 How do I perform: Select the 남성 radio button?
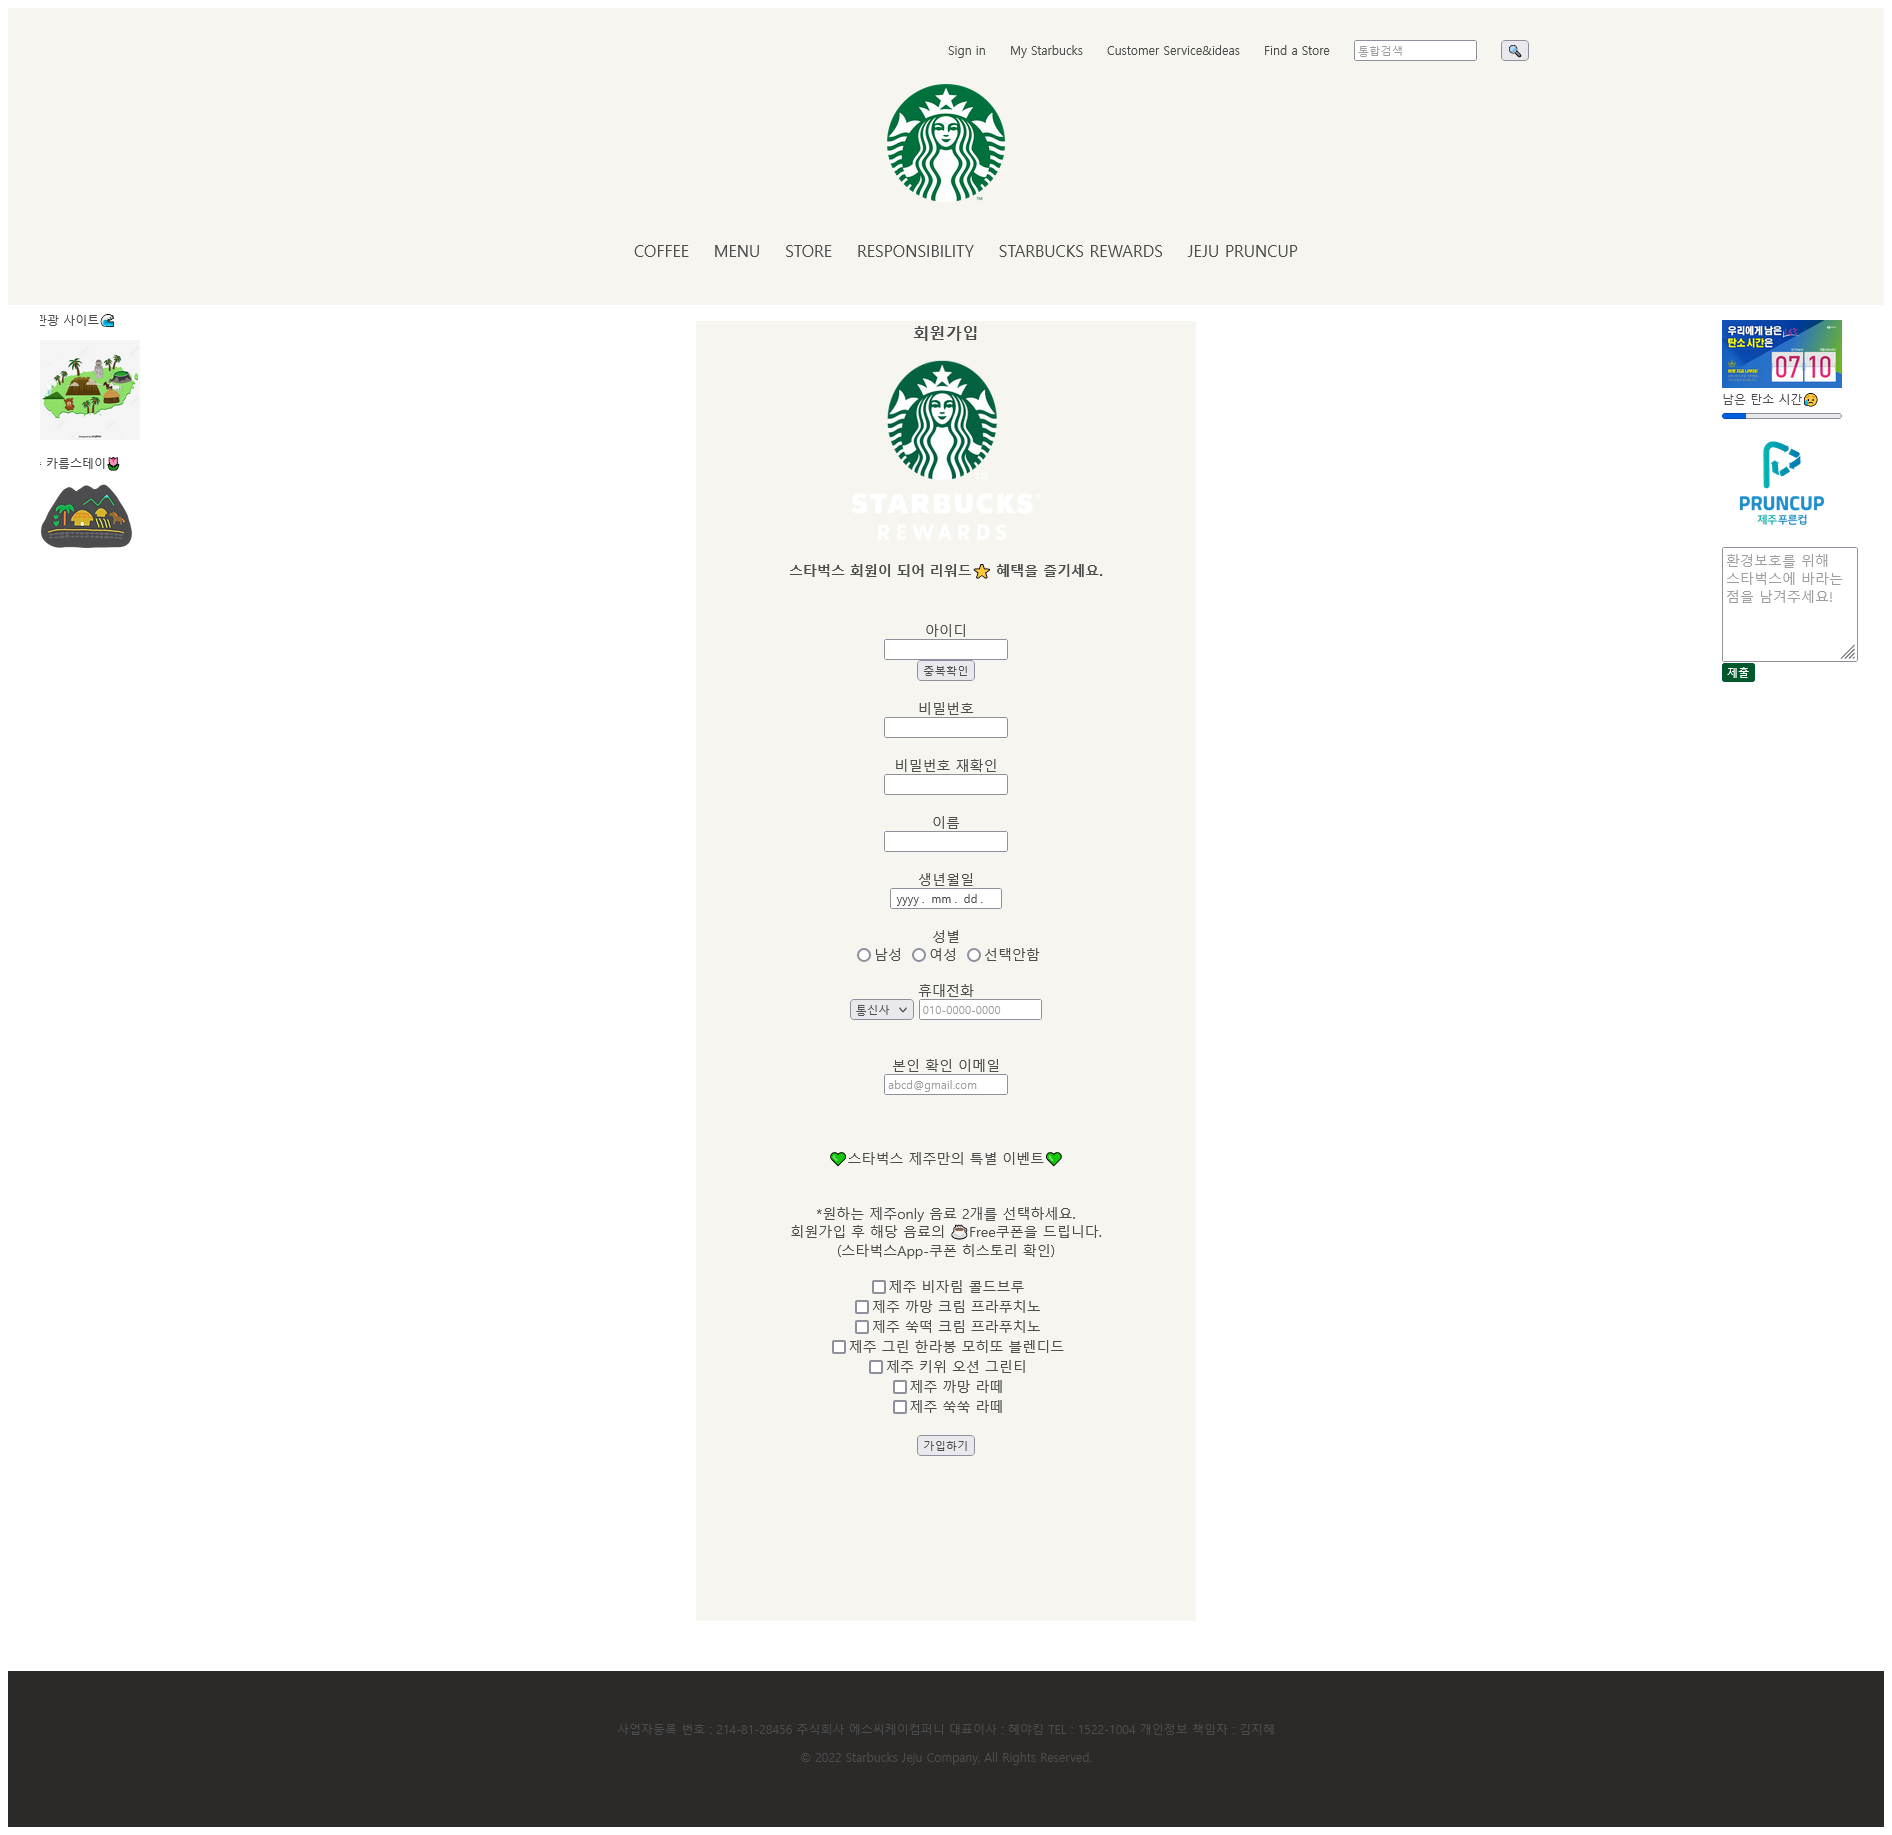(864, 955)
